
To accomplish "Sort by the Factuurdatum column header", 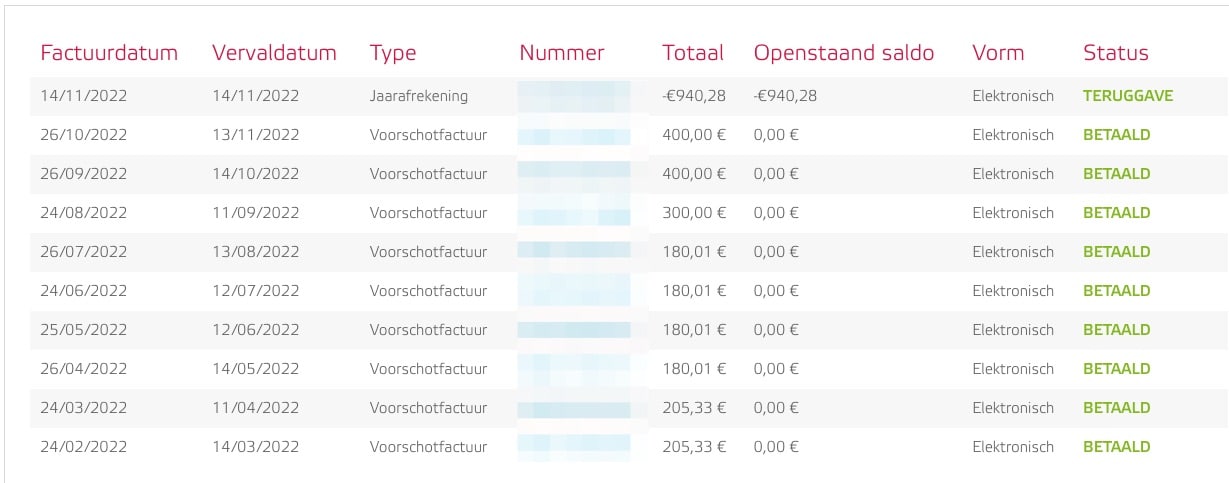I will point(109,53).
